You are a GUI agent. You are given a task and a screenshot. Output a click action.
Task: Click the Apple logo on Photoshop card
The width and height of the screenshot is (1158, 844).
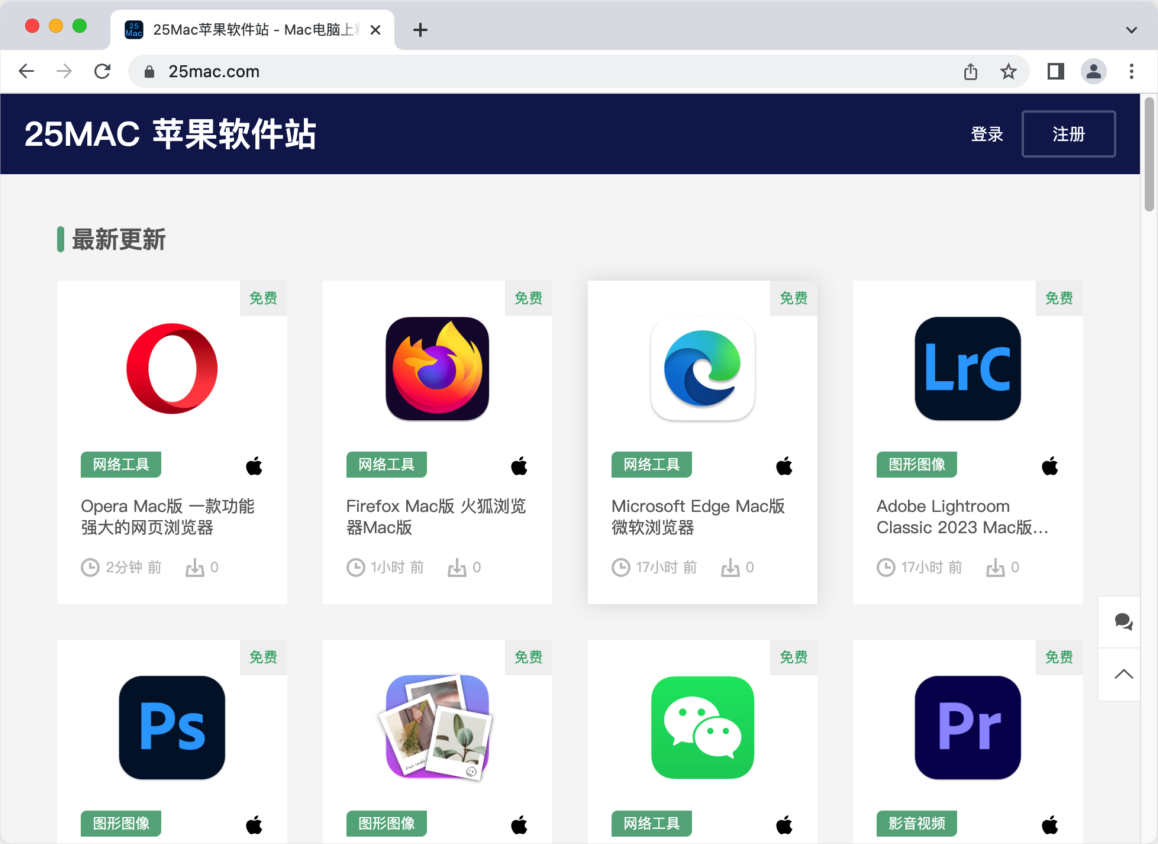(x=254, y=825)
